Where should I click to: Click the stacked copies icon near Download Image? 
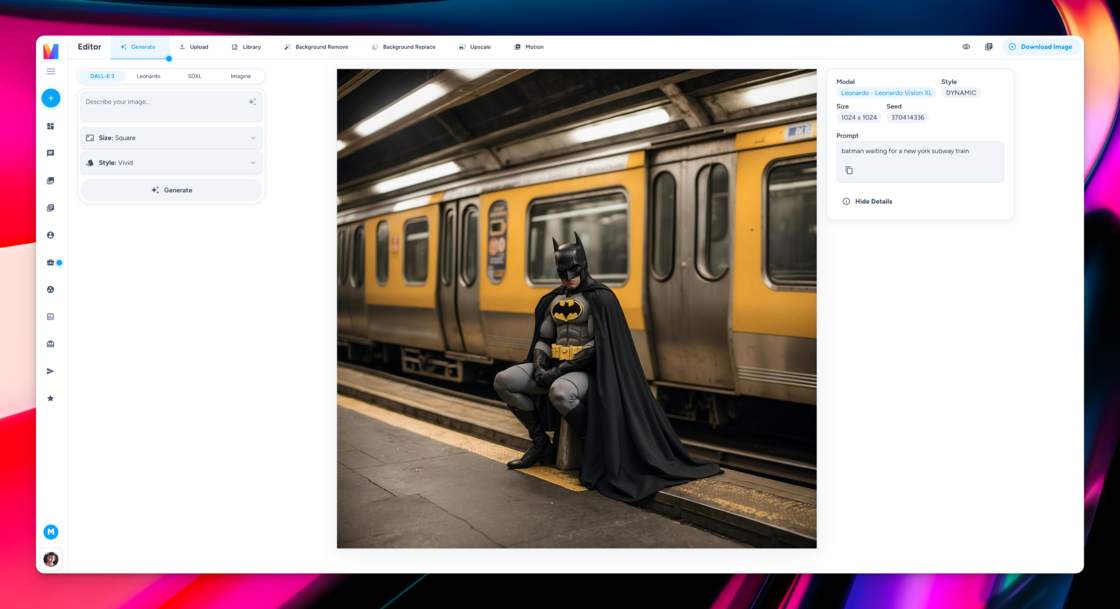(989, 47)
